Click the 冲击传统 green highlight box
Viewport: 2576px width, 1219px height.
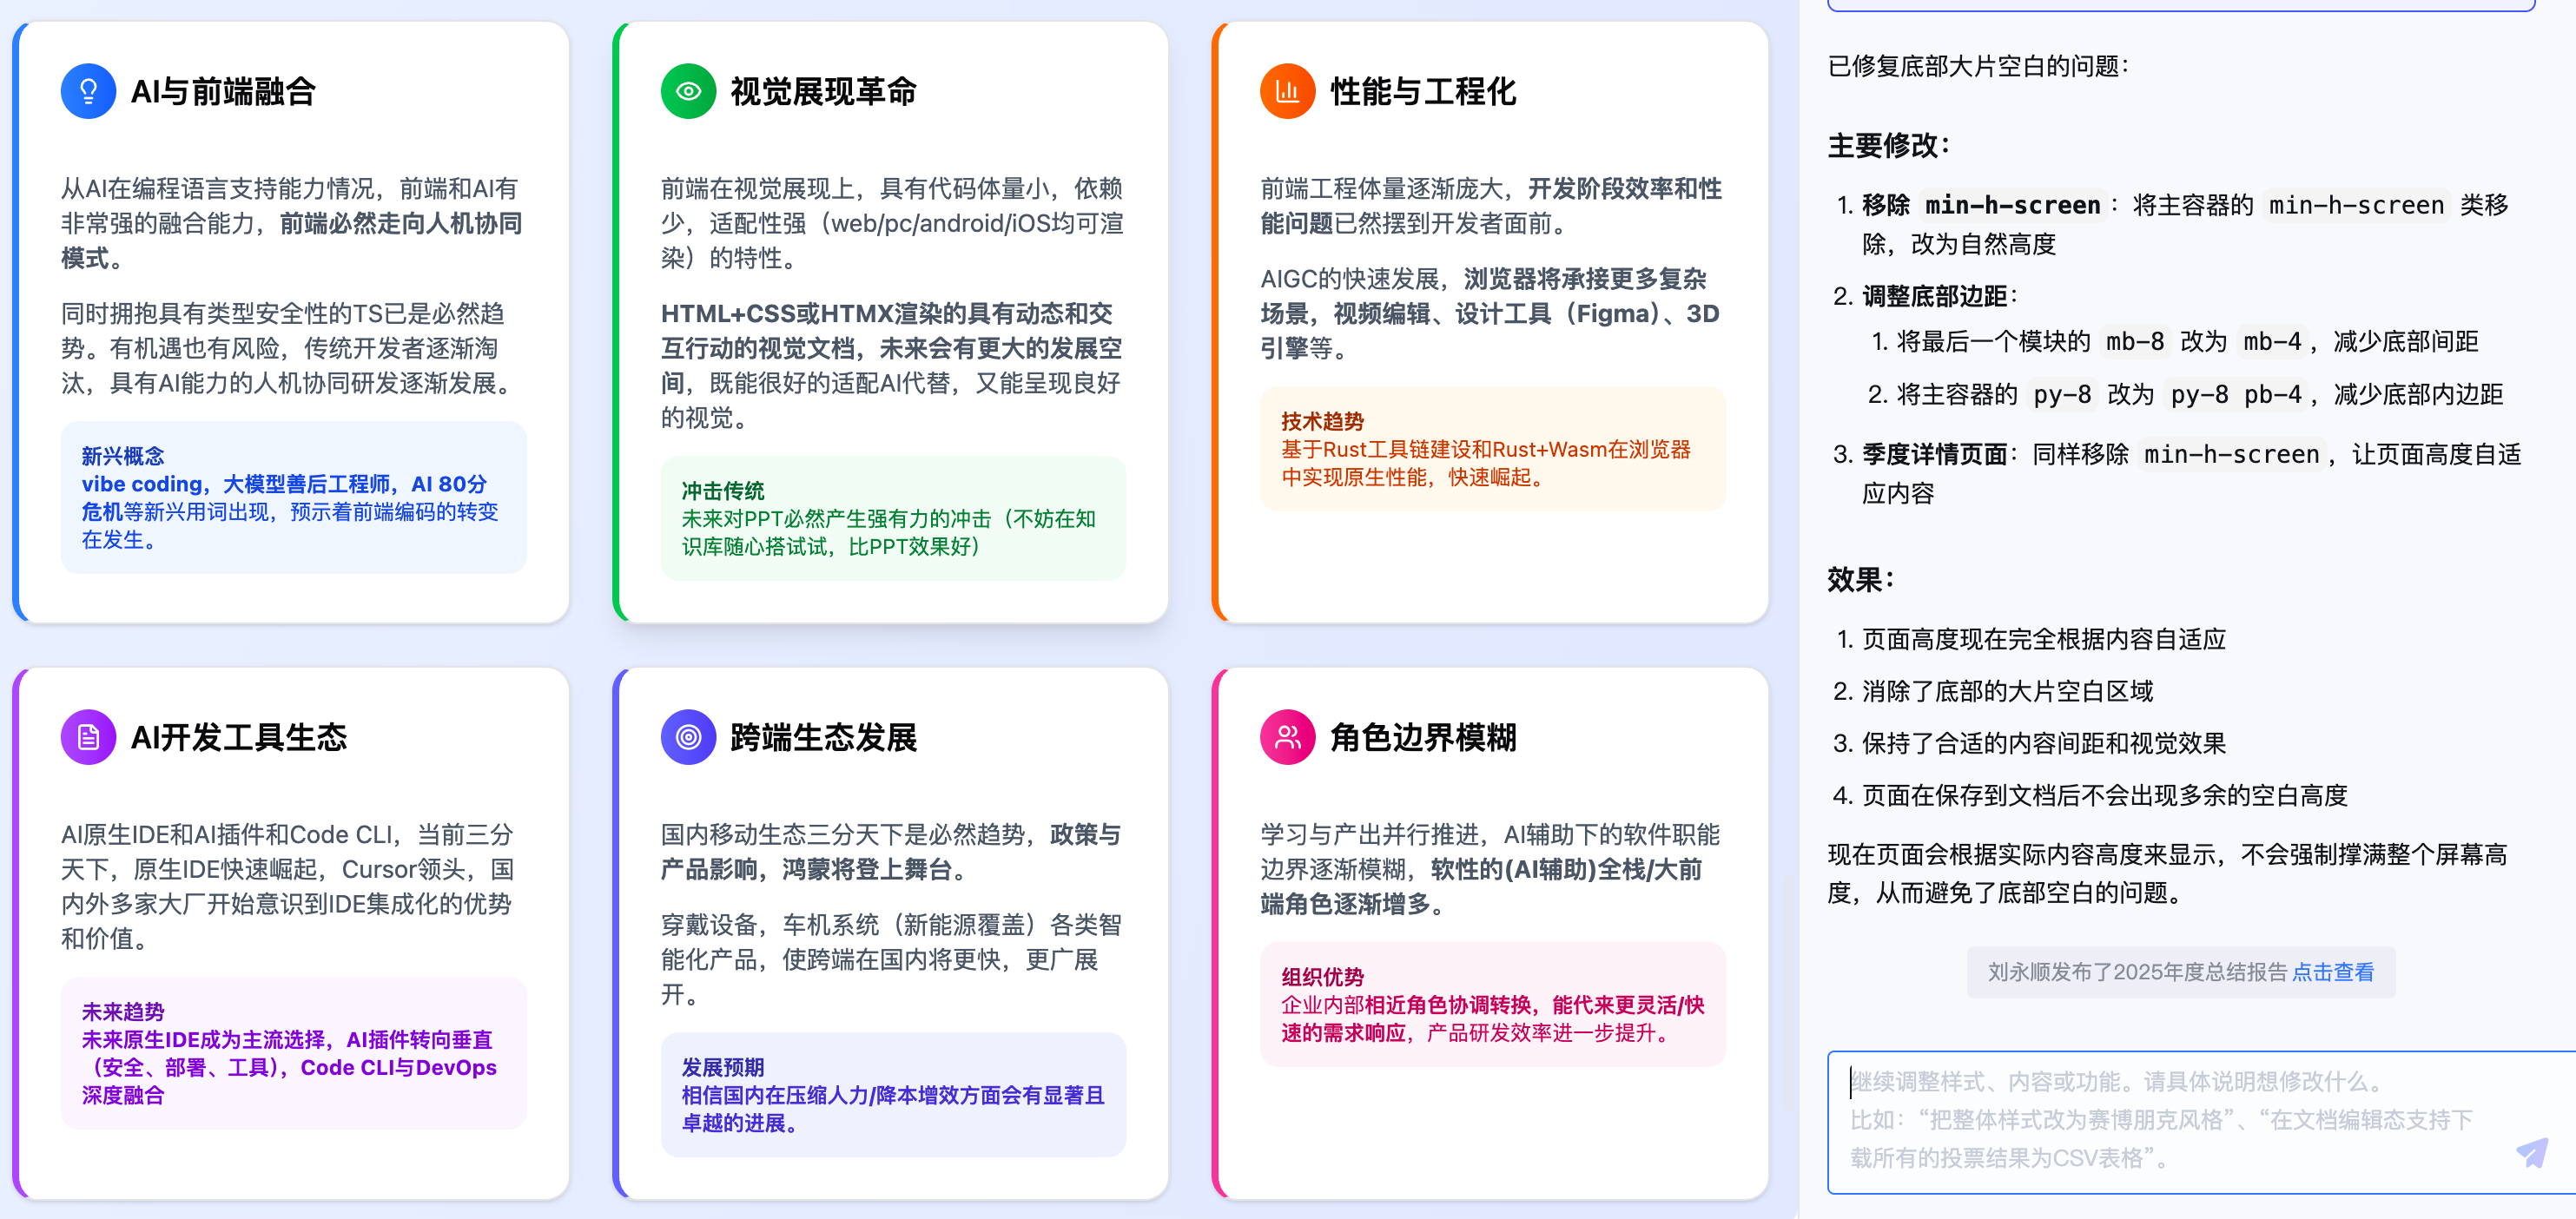coord(893,518)
